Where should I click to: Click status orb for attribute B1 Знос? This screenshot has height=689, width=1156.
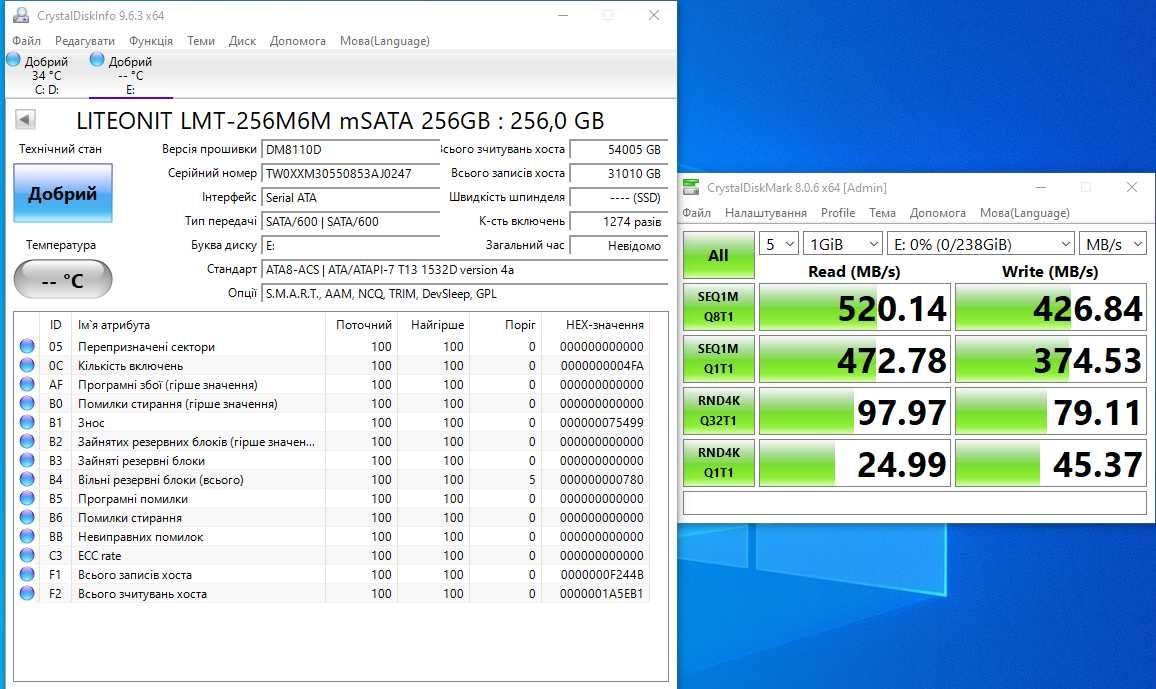click(27, 422)
